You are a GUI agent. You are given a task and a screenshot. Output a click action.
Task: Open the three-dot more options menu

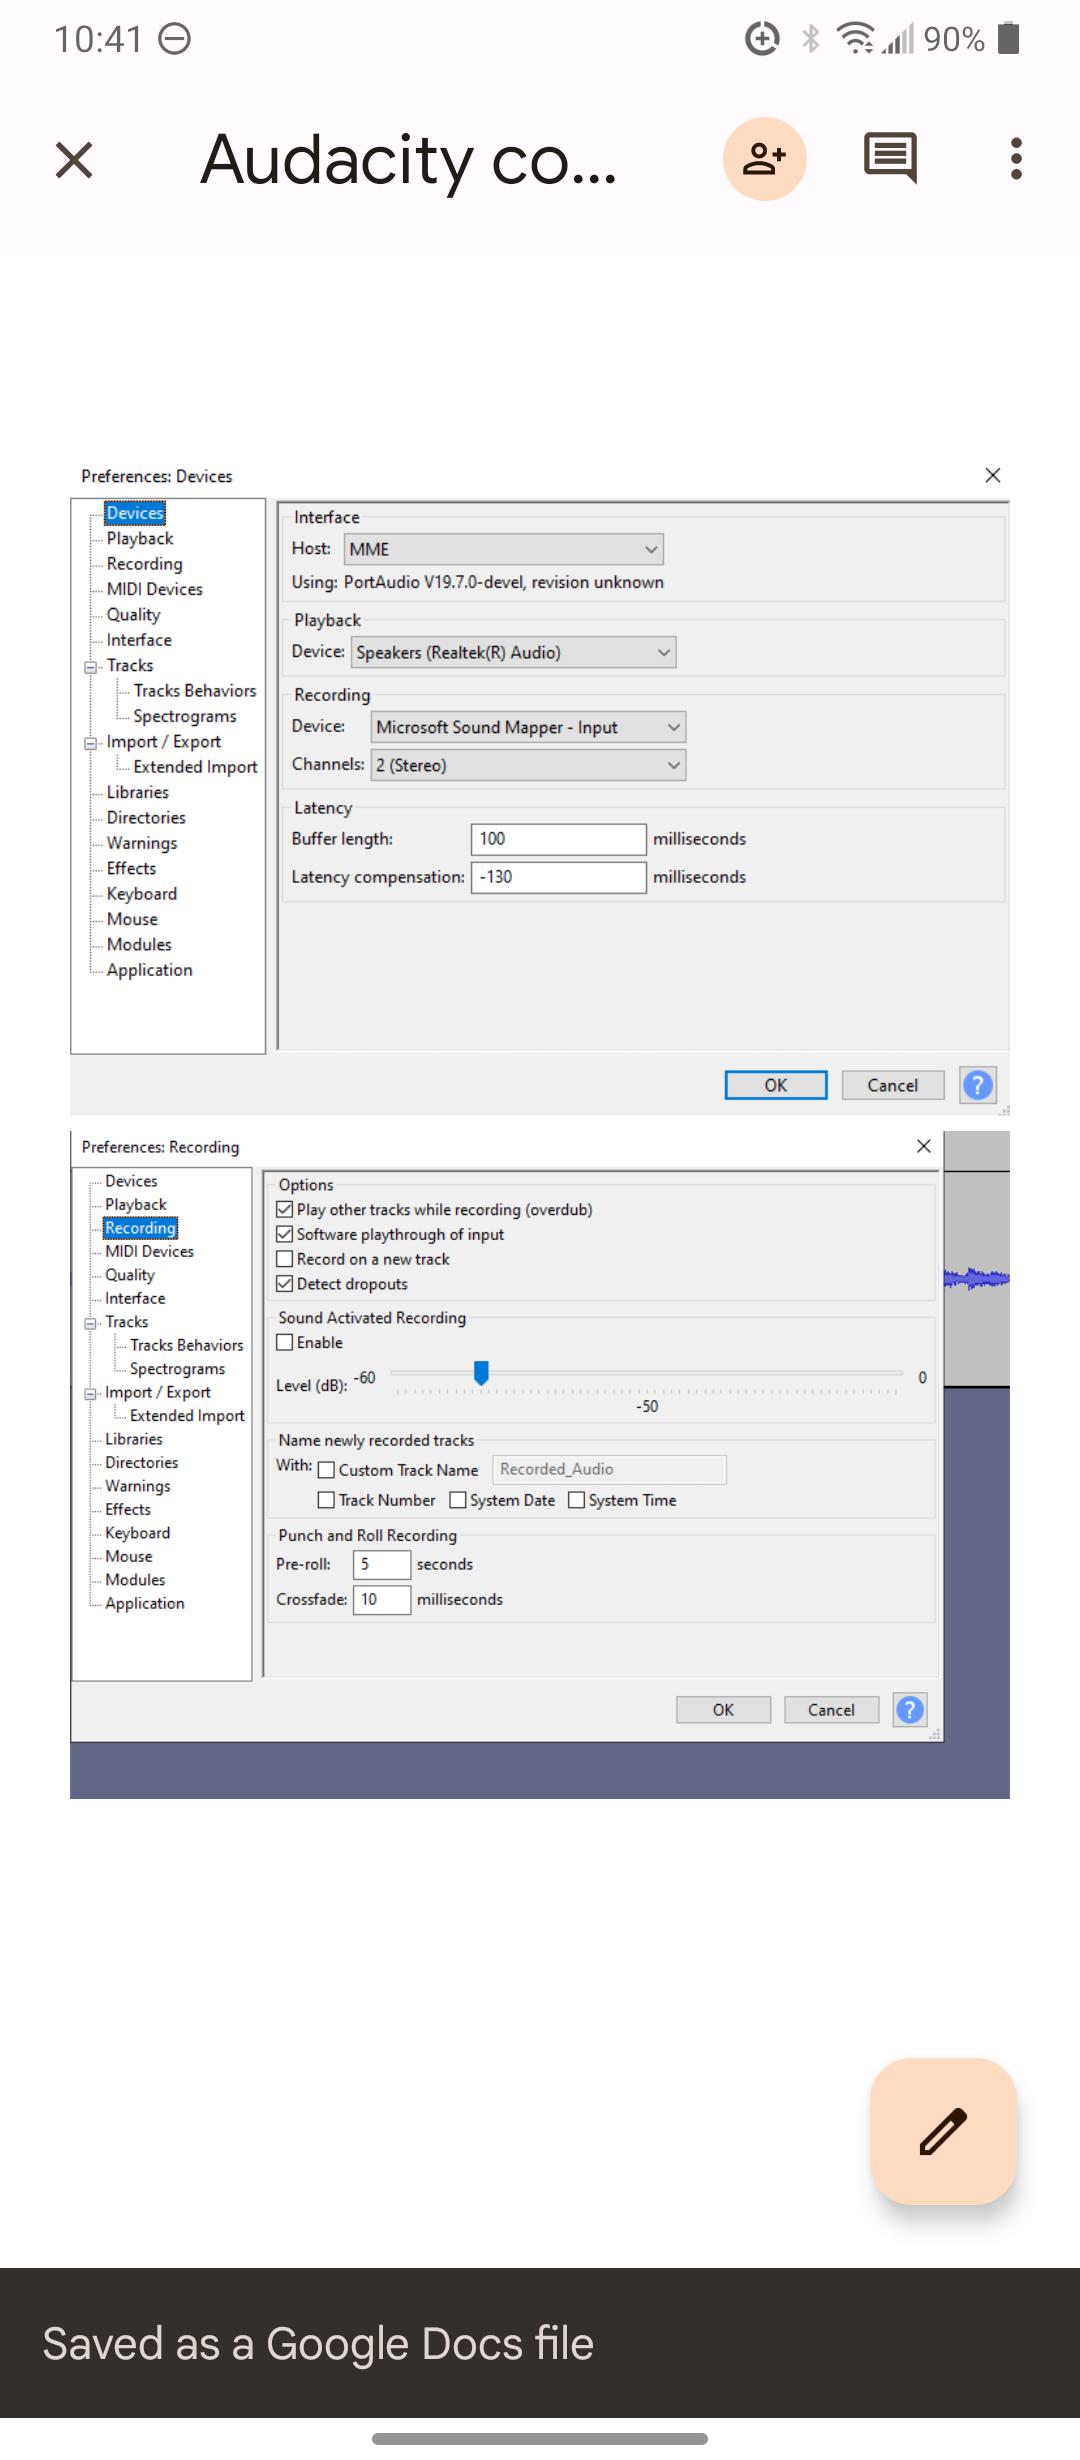(x=1016, y=159)
